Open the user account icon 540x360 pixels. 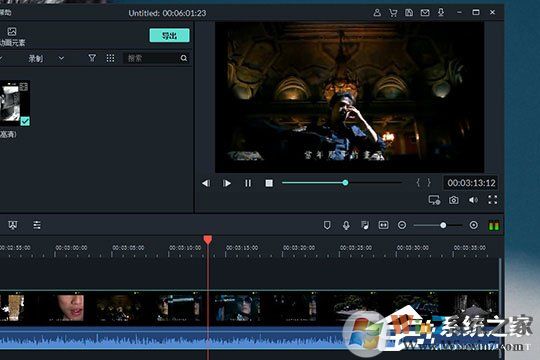377,13
